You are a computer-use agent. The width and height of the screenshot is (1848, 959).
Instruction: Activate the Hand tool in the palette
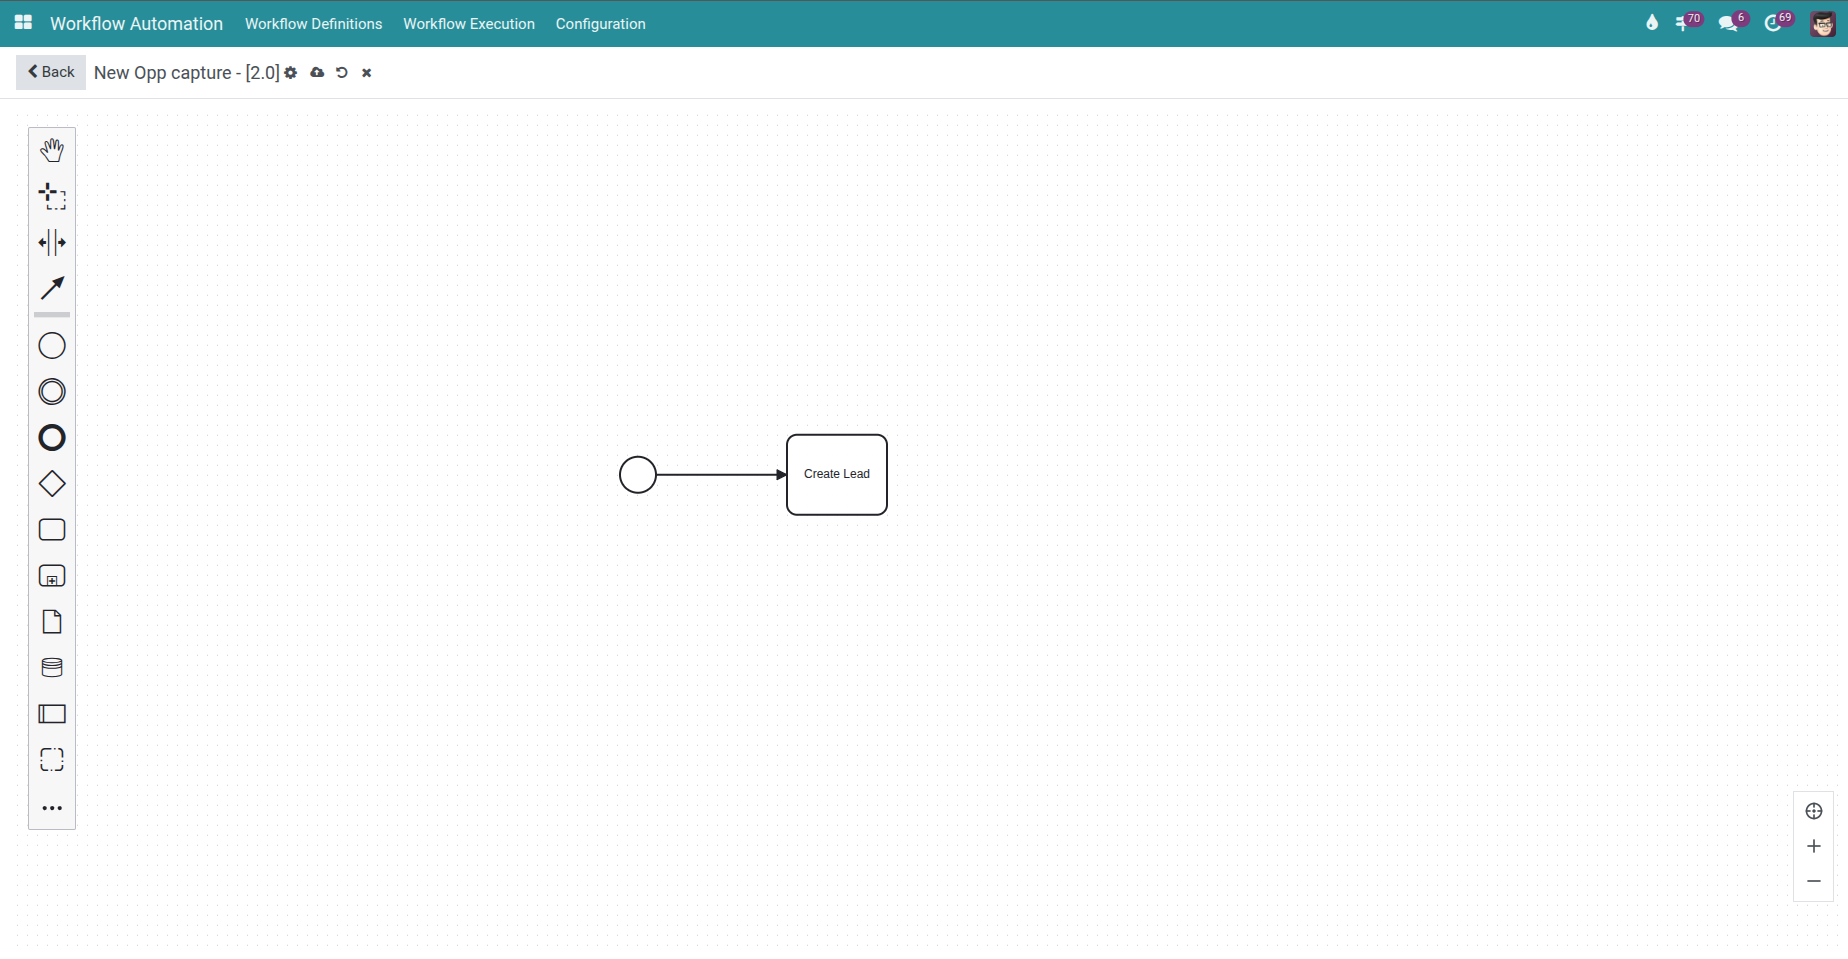pyautogui.click(x=51, y=150)
